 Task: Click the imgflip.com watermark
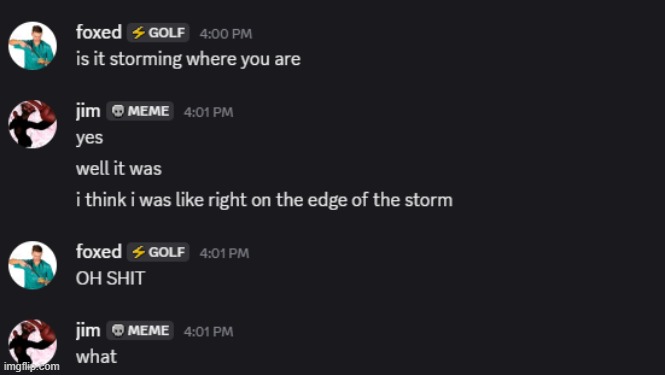click(31, 367)
